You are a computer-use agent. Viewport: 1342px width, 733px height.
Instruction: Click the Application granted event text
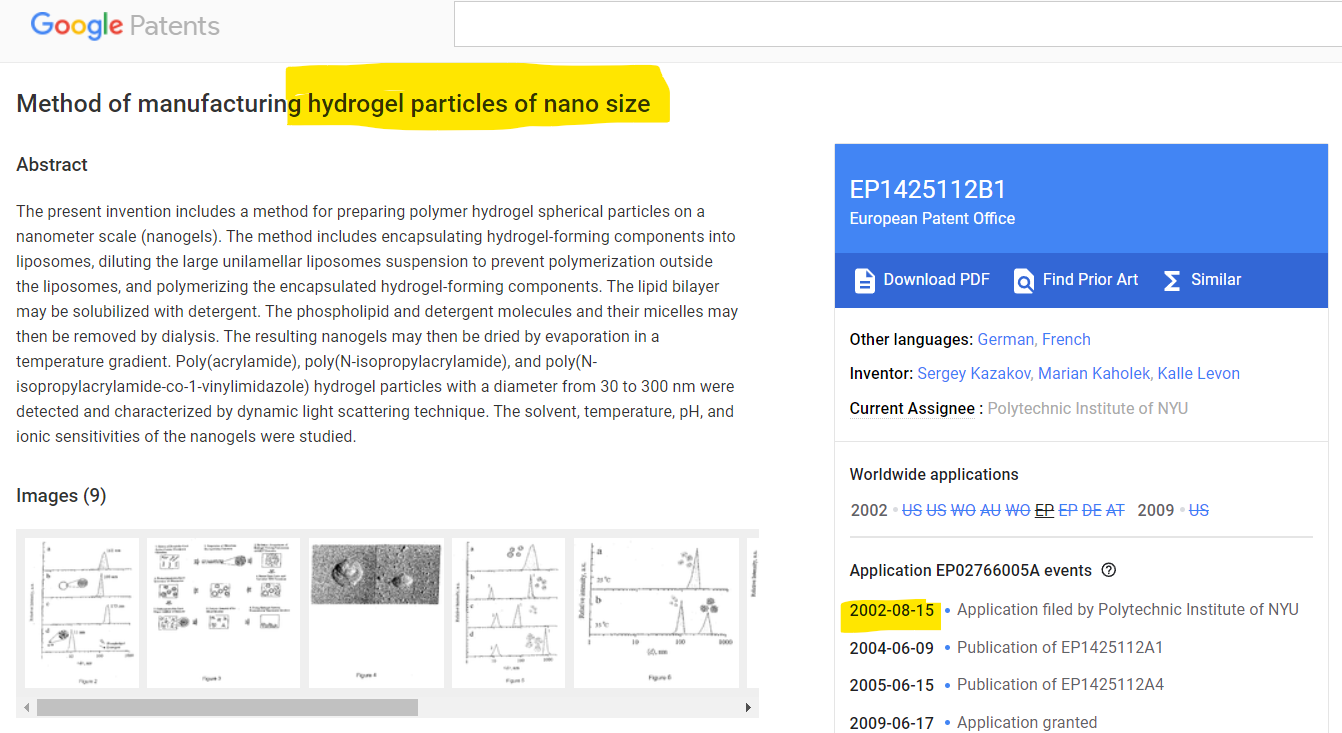(x=1027, y=722)
